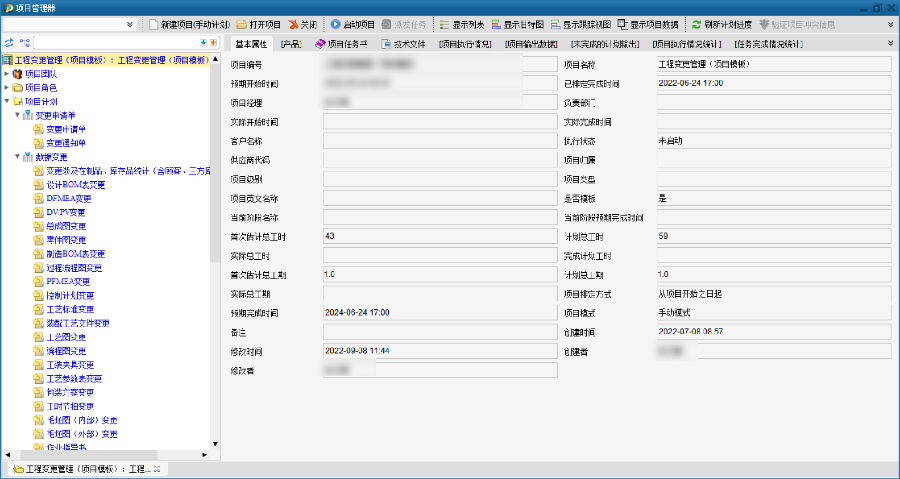This screenshot has height=479, width=900.
Task: Click the root project template icon in tree
Action: [7, 60]
